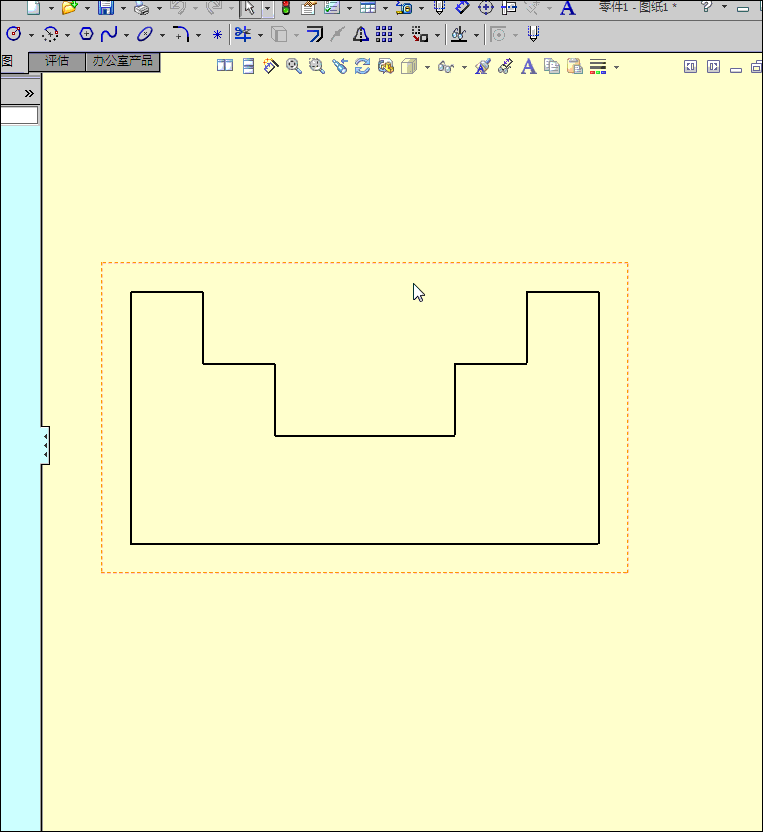The height and width of the screenshot is (832, 763).
Task: Click the Rebuild traffic light icon
Action: [286, 8]
